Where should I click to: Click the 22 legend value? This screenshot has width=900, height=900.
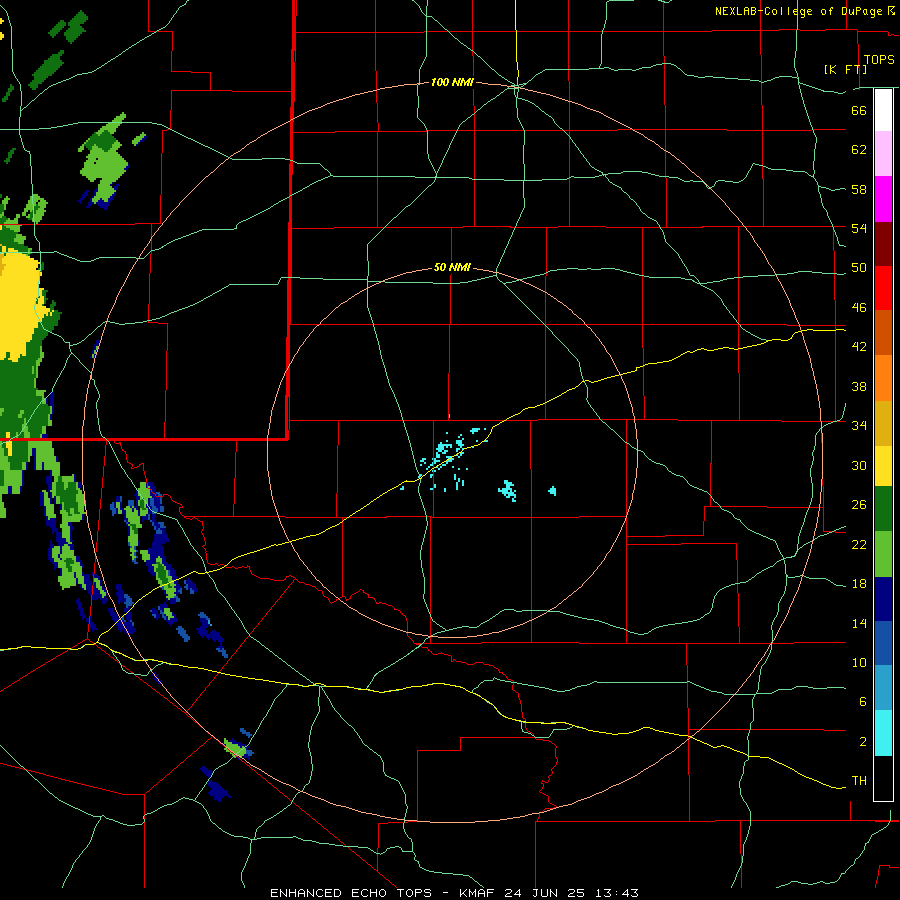[x=859, y=544]
